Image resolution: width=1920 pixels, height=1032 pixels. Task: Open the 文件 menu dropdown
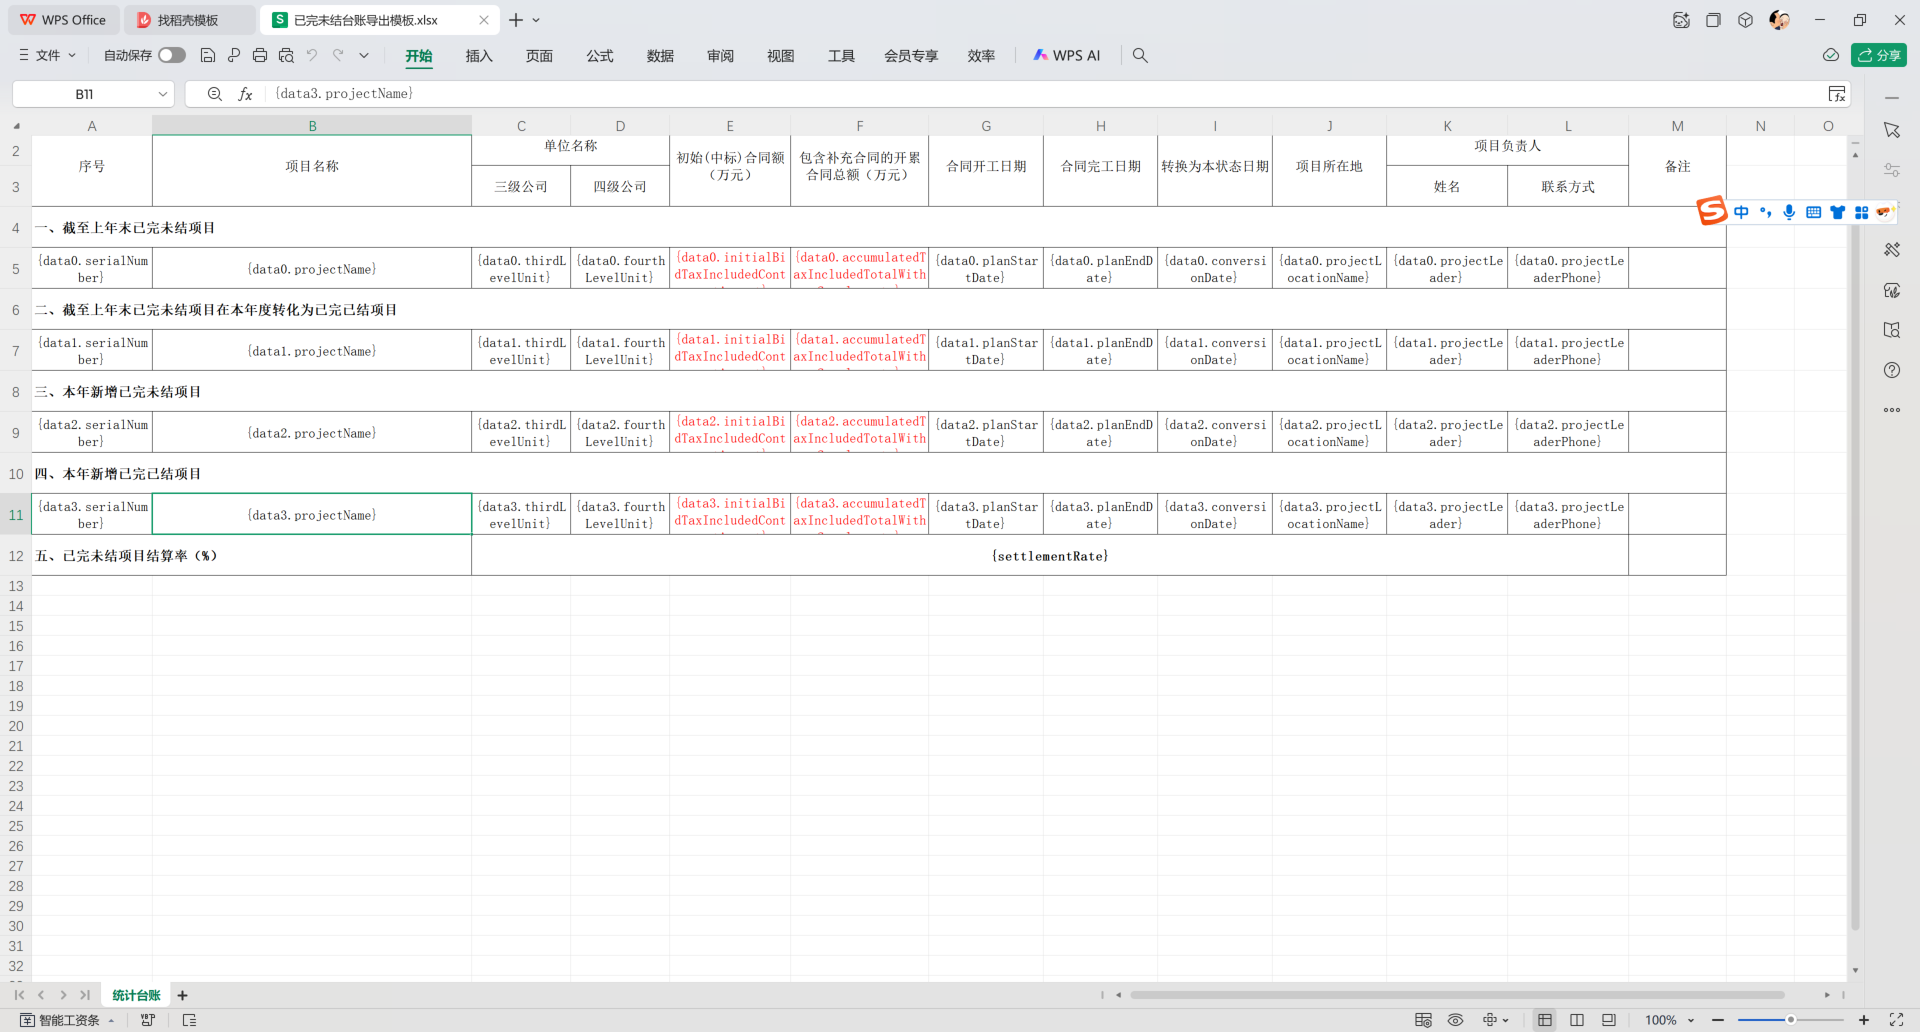pyautogui.click(x=47, y=56)
